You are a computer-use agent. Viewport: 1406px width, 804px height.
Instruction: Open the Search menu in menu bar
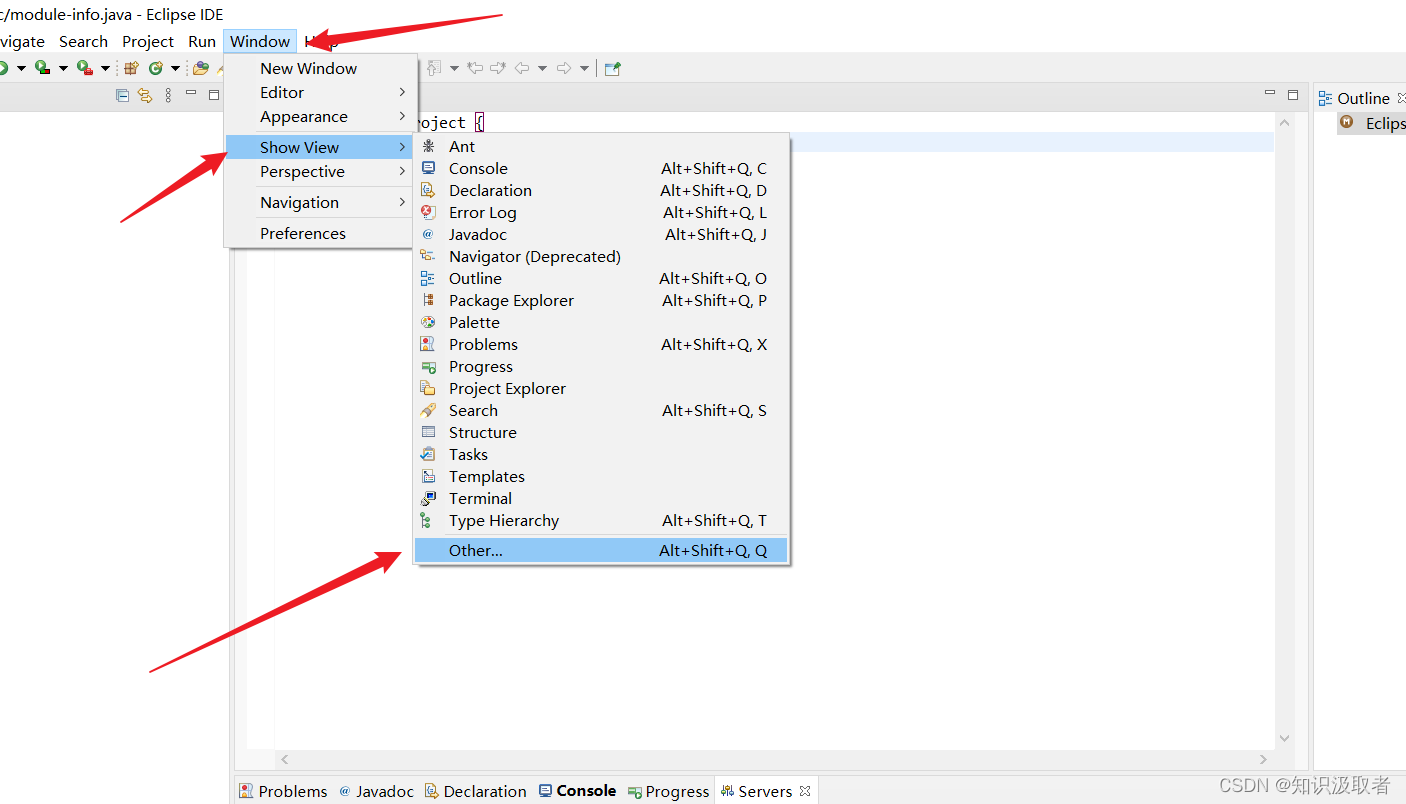click(83, 41)
